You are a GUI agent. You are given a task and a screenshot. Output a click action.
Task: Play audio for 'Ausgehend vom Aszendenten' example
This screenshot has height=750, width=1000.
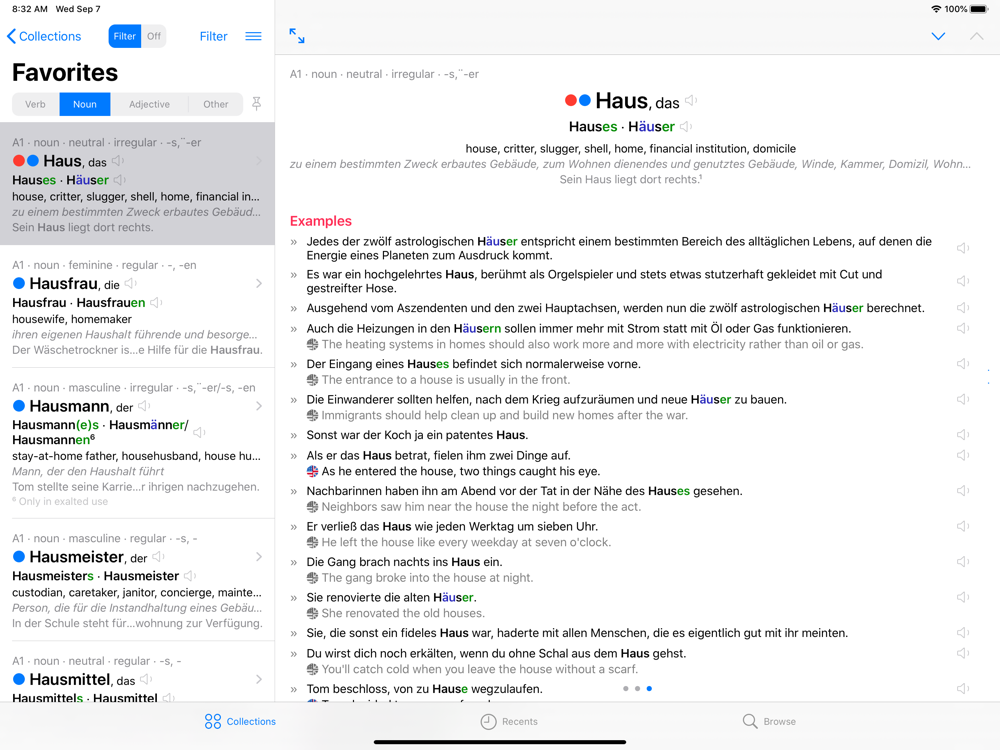click(963, 308)
